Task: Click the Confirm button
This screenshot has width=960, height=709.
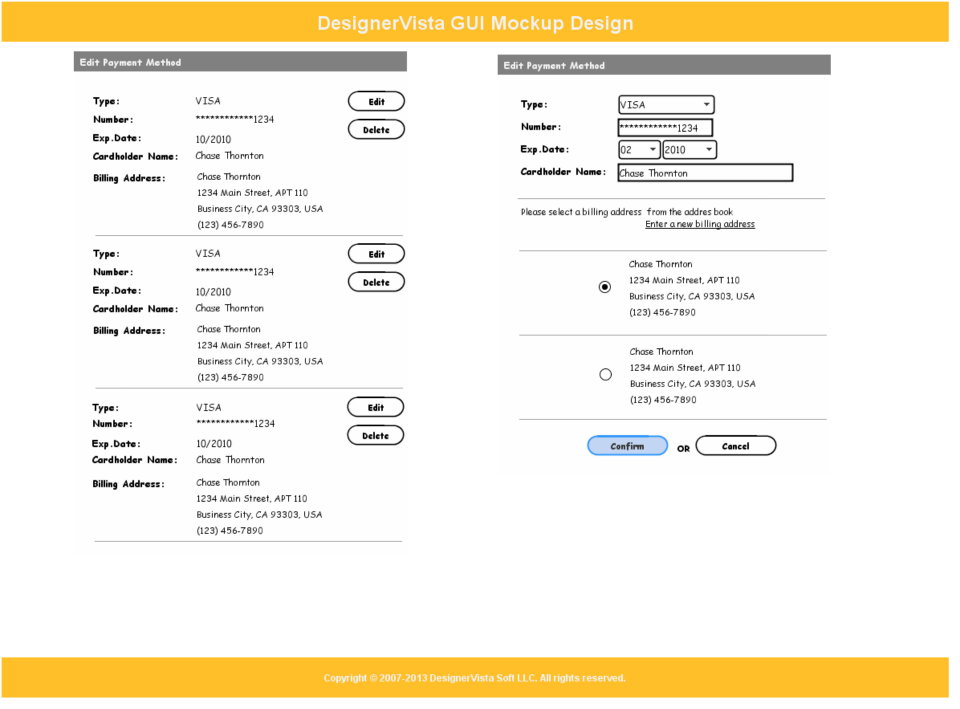Action: click(x=628, y=446)
